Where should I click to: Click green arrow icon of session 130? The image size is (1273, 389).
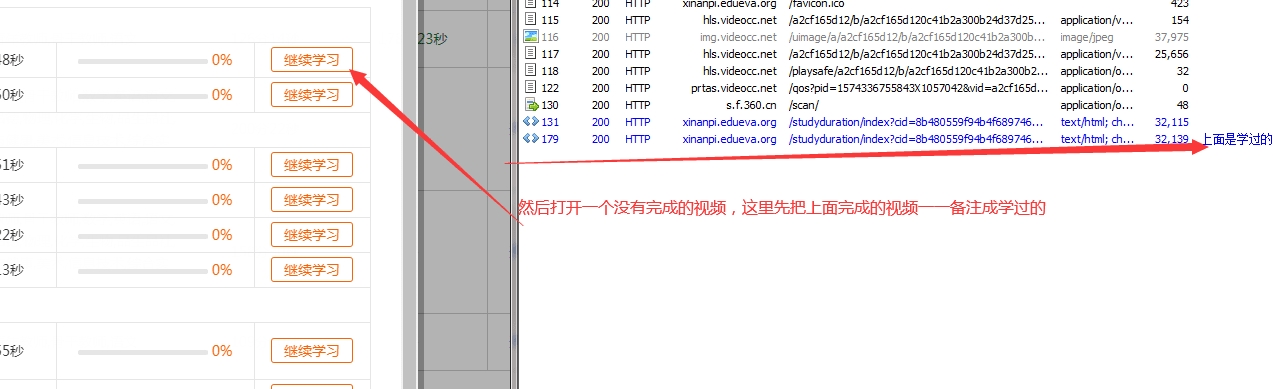tap(530, 105)
